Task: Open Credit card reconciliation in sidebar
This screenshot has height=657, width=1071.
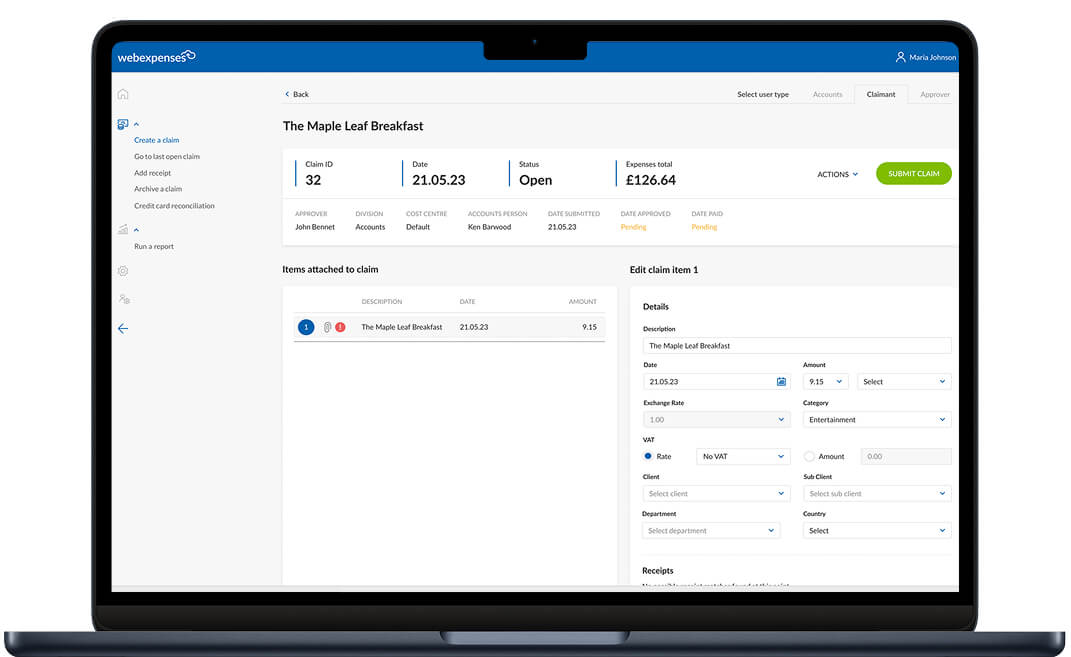Action: 174,206
